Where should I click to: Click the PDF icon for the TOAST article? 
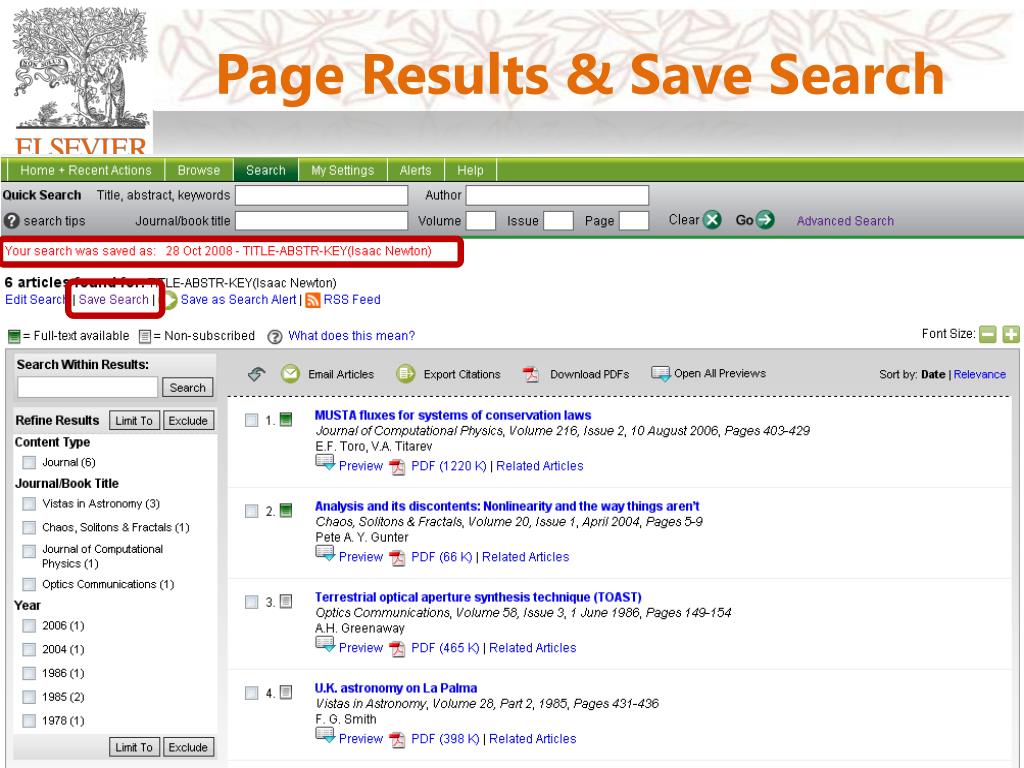click(x=397, y=648)
